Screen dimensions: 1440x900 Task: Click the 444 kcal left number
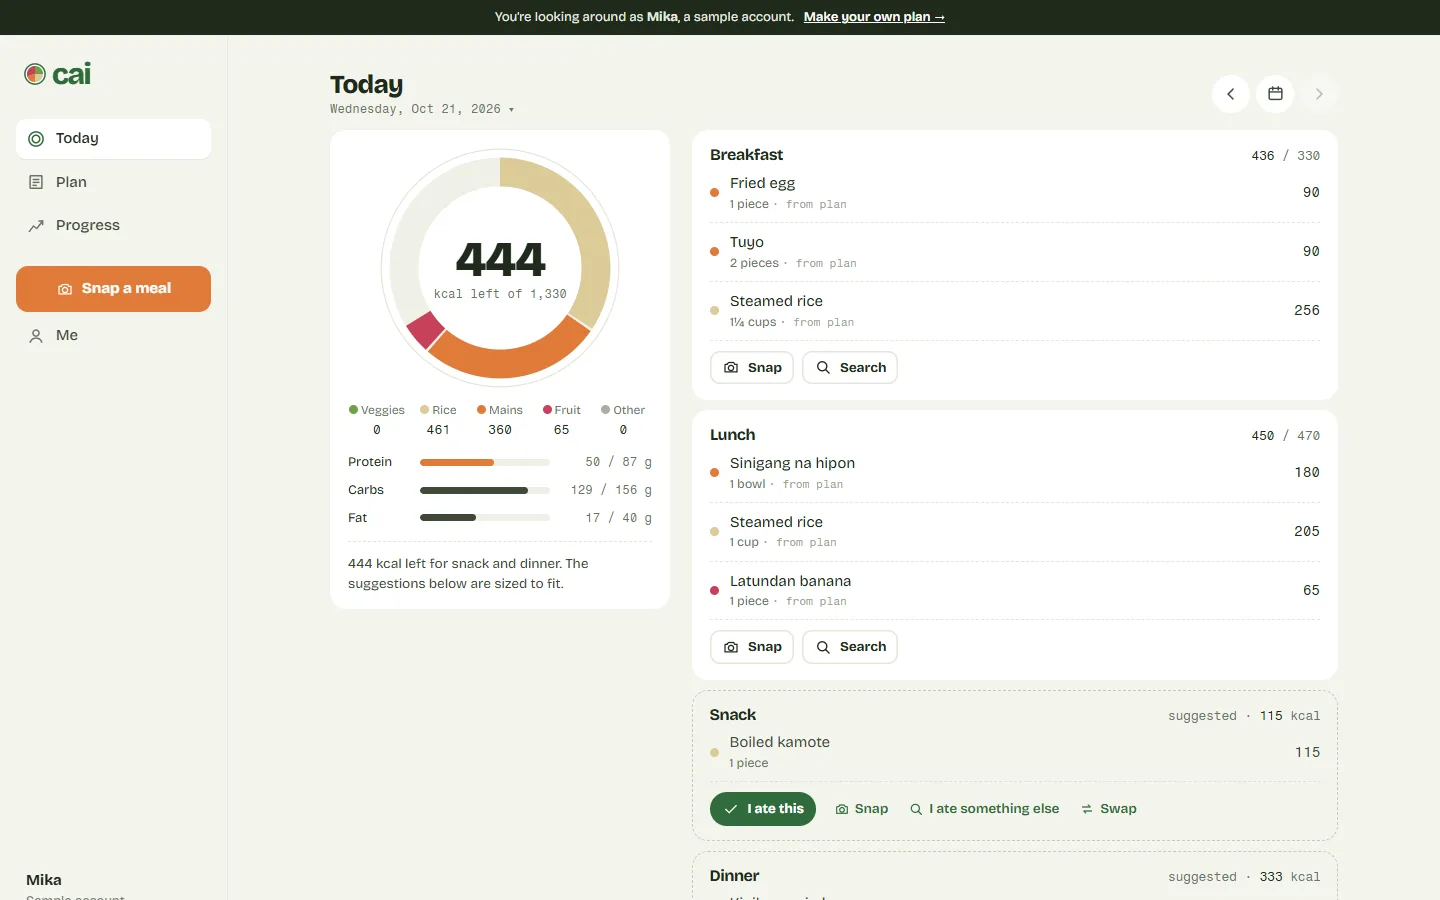tap(500, 260)
